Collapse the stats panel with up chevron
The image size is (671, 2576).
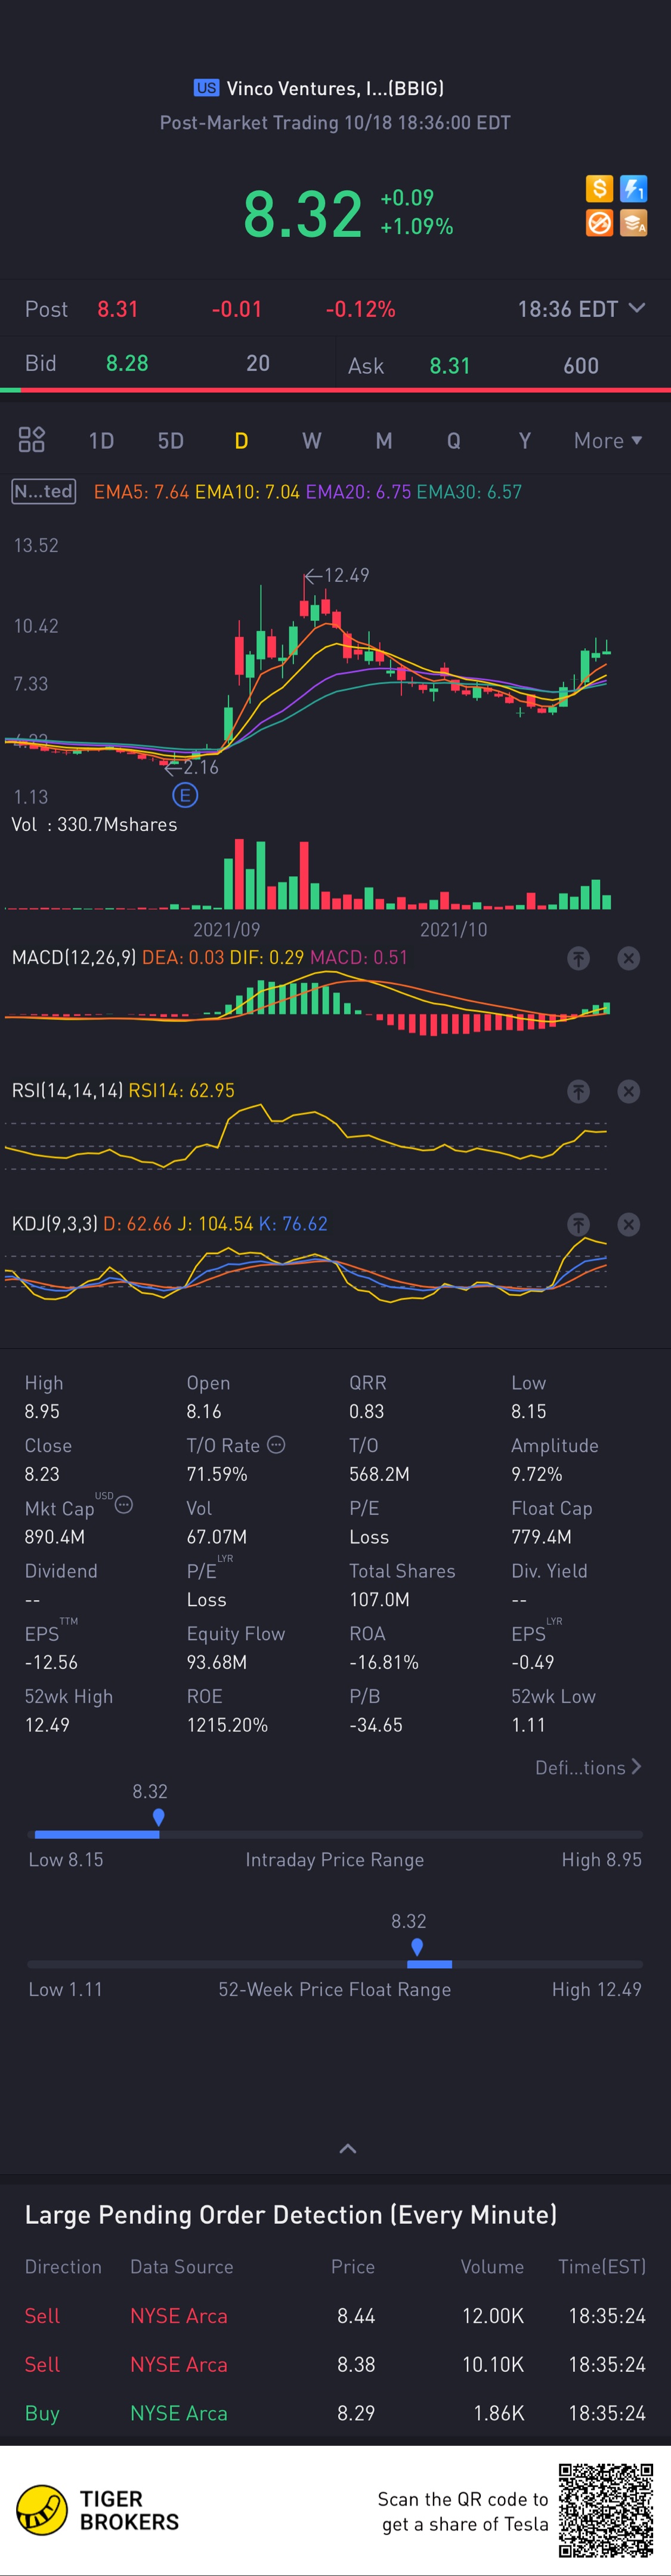coord(348,2148)
